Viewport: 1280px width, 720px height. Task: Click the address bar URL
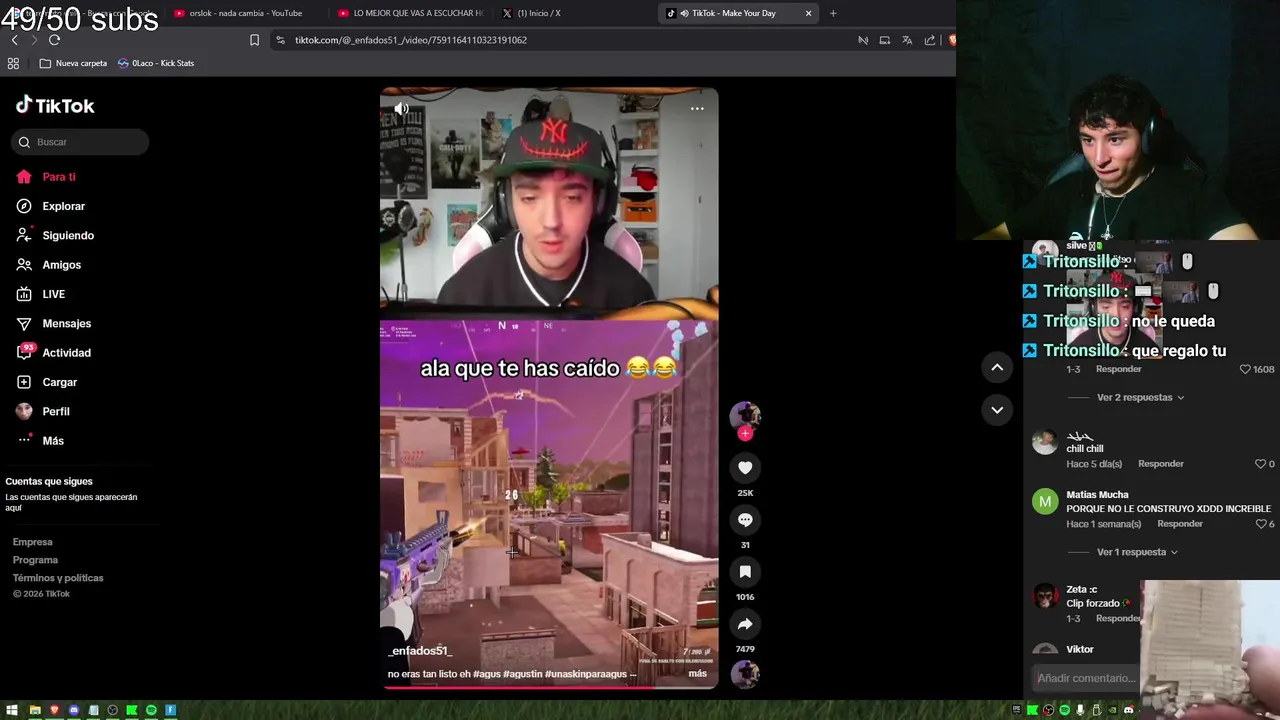[411, 40]
